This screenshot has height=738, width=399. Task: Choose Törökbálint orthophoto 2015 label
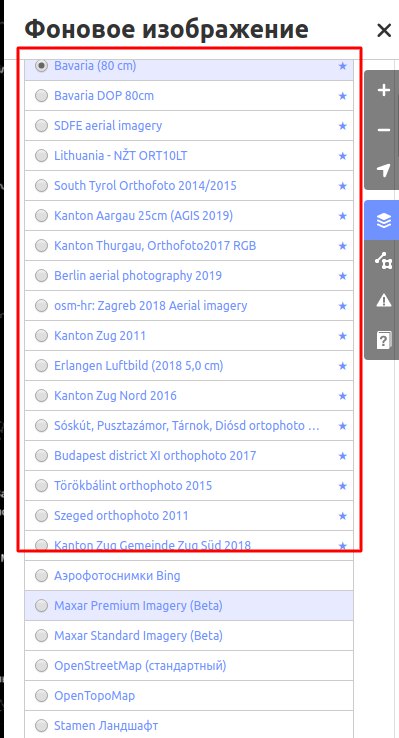coord(133,486)
